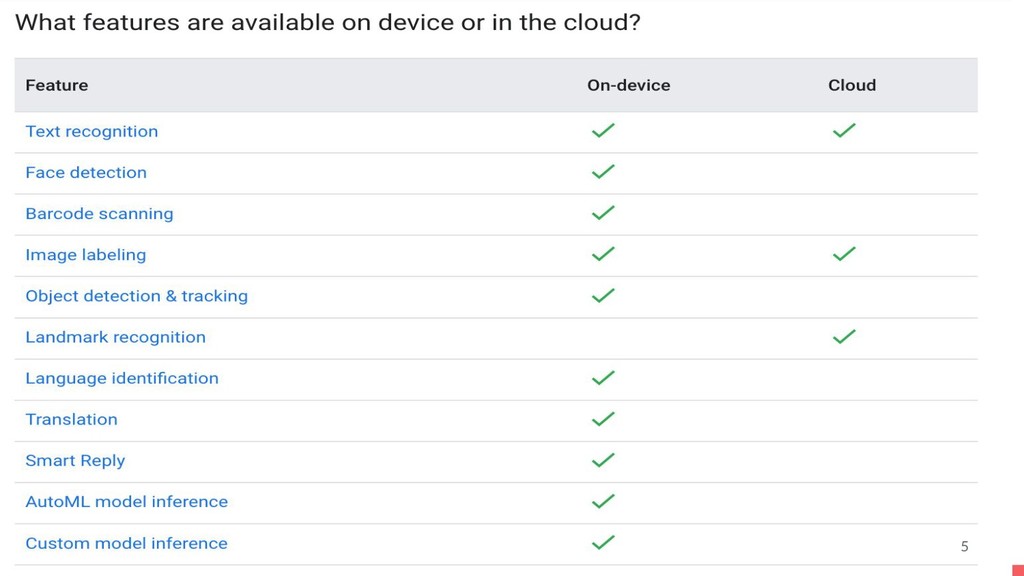This screenshot has height=576, width=1024.
Task: Open the Translation link
Action: 71,419
